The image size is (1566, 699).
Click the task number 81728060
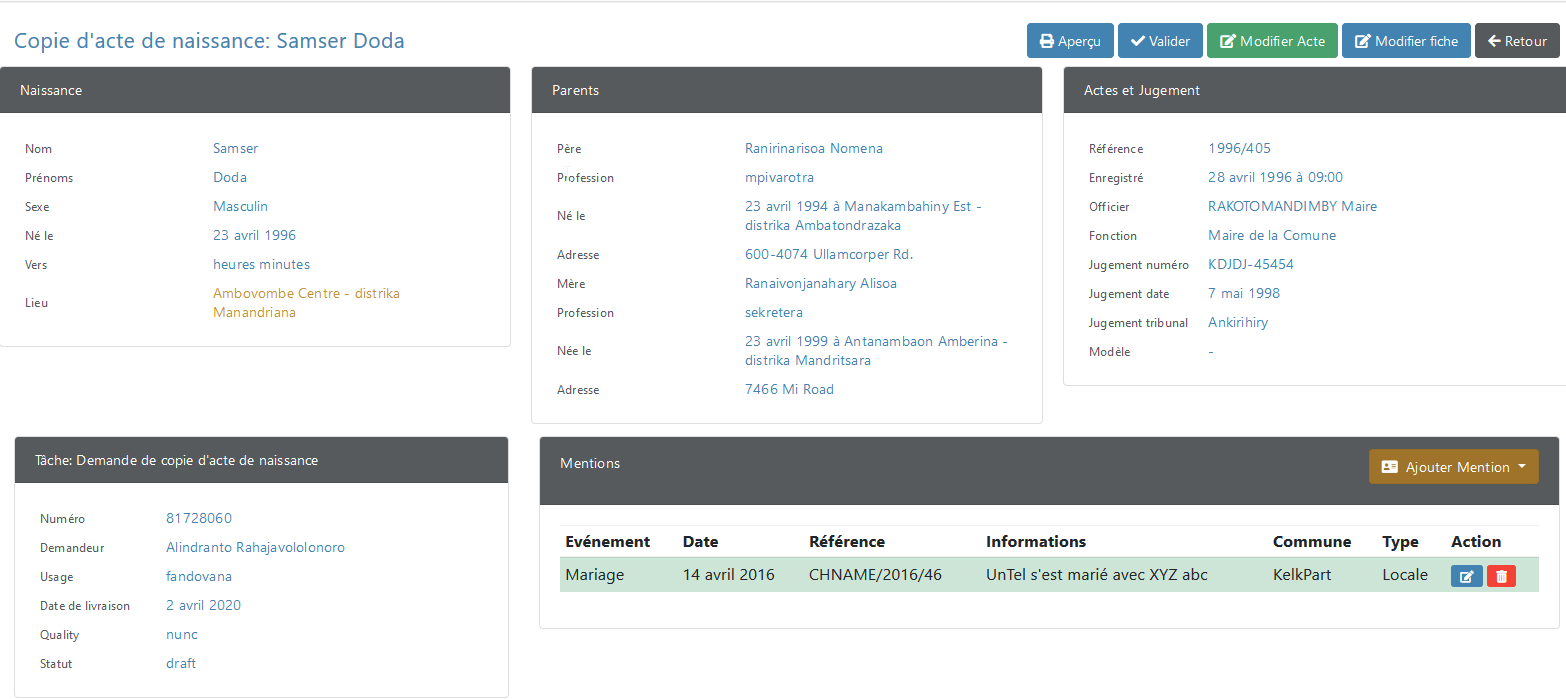pos(199,518)
